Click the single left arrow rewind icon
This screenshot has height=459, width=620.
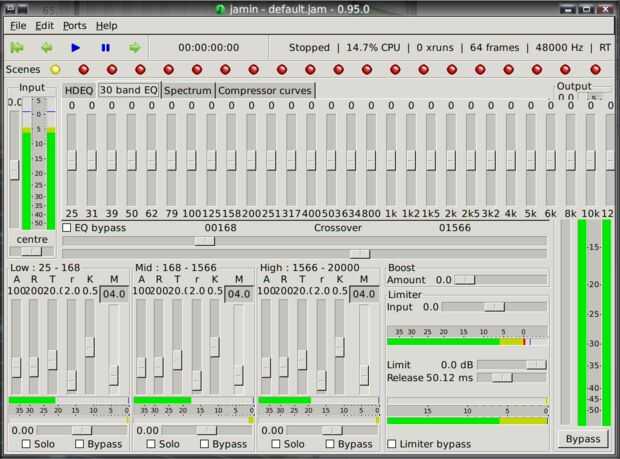pyautogui.click(x=46, y=47)
